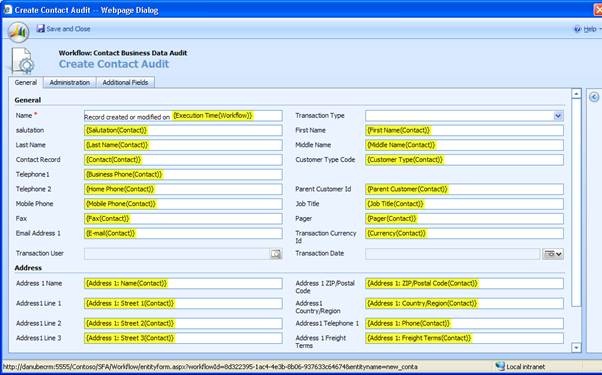Click the Name input field
The height and width of the screenshot is (375, 602).
183,116
